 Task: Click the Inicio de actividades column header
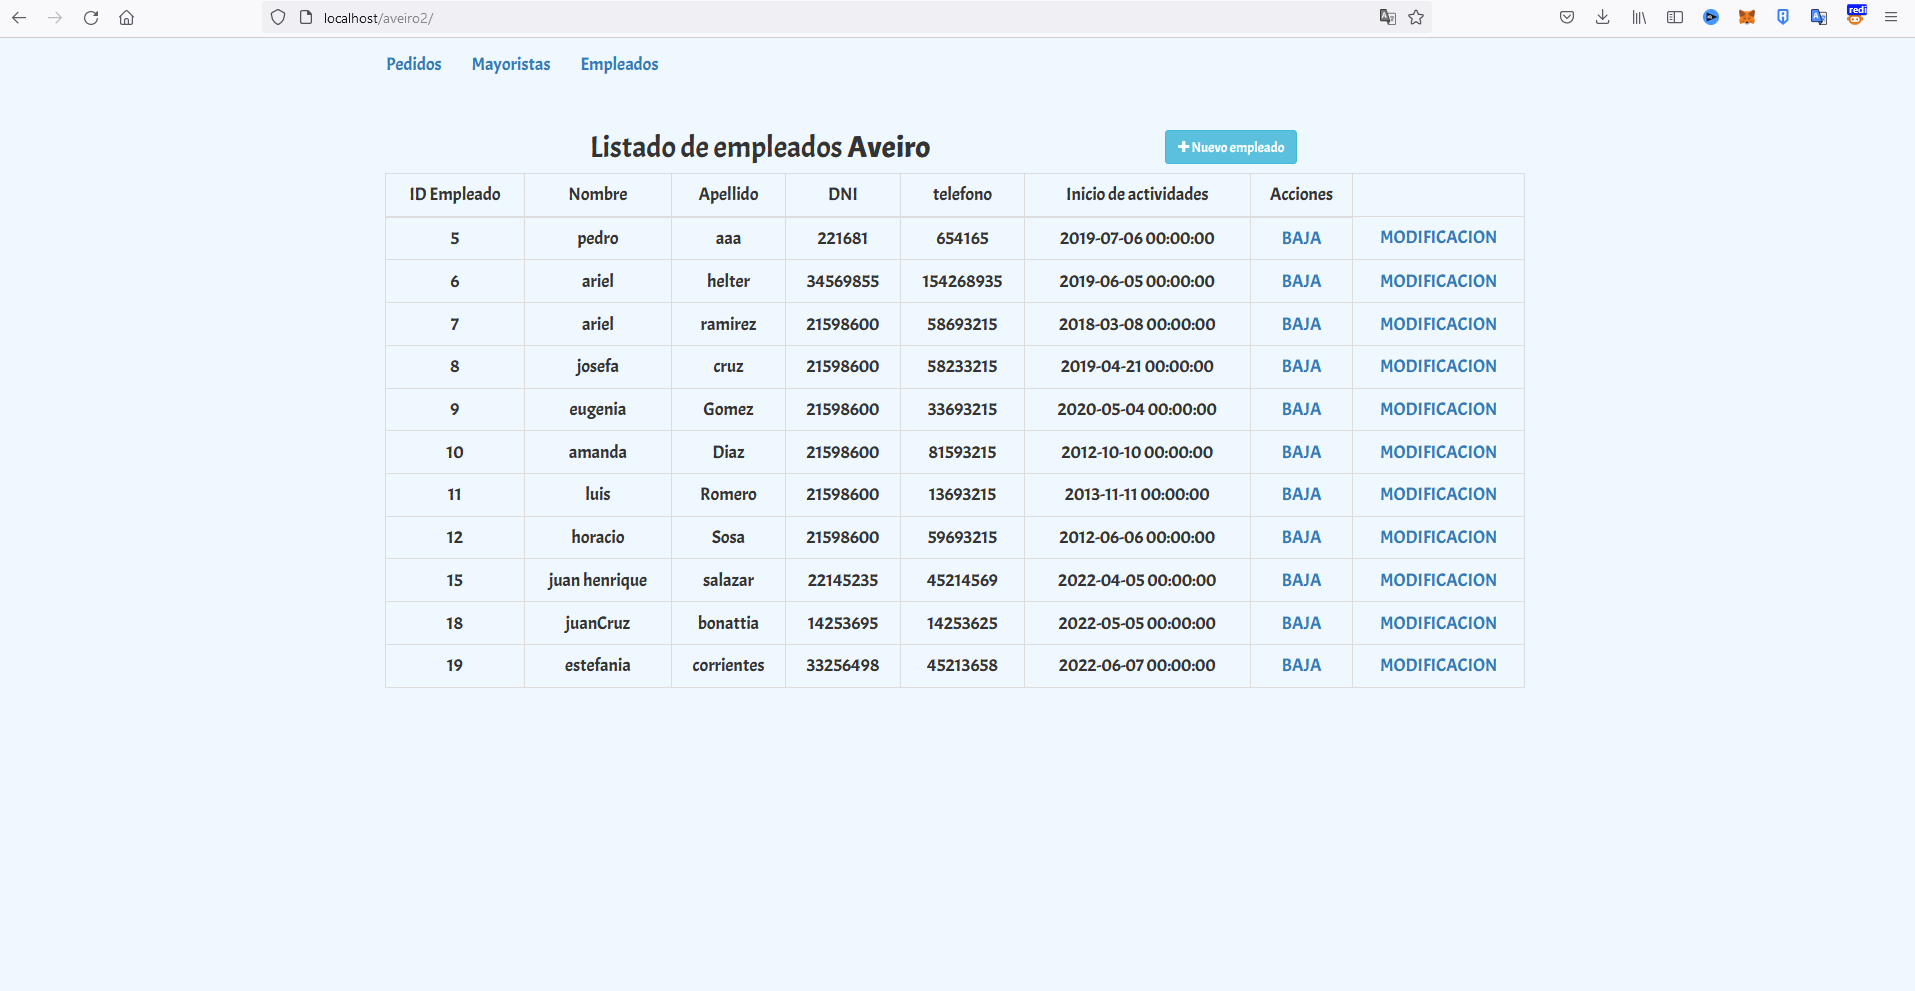[x=1137, y=194]
